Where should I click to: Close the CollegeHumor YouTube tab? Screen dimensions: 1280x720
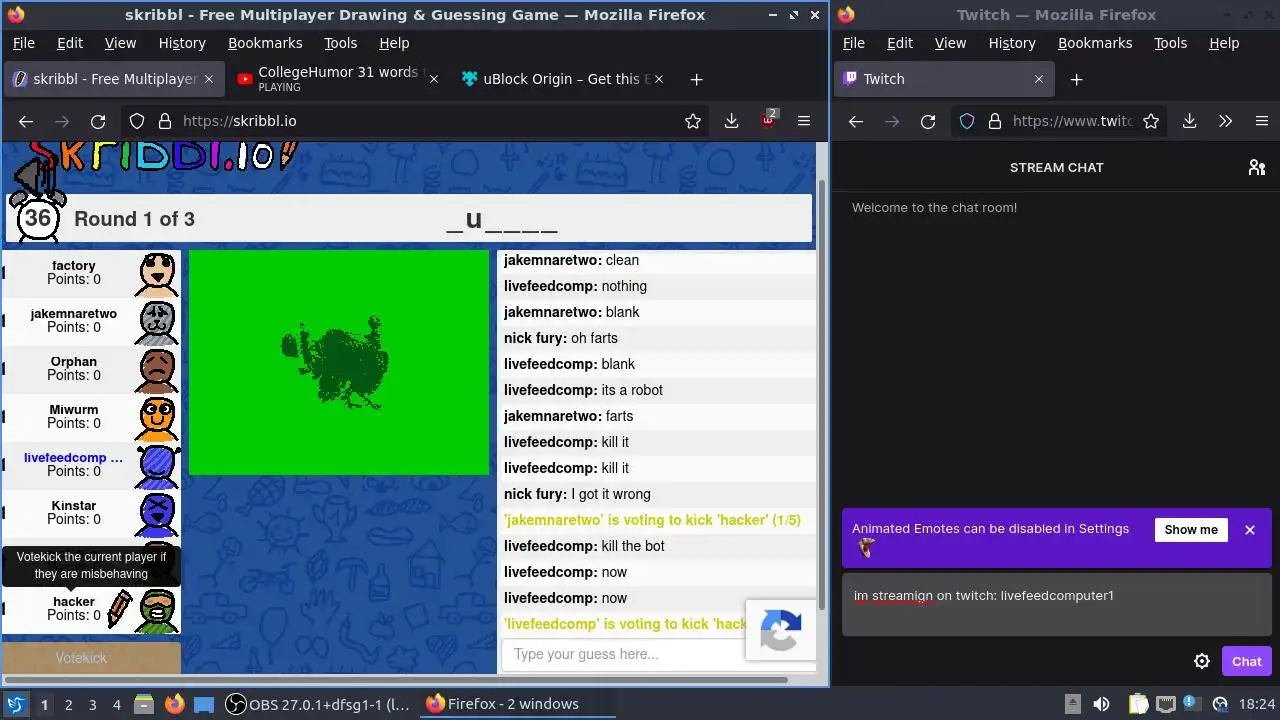[x=433, y=79]
